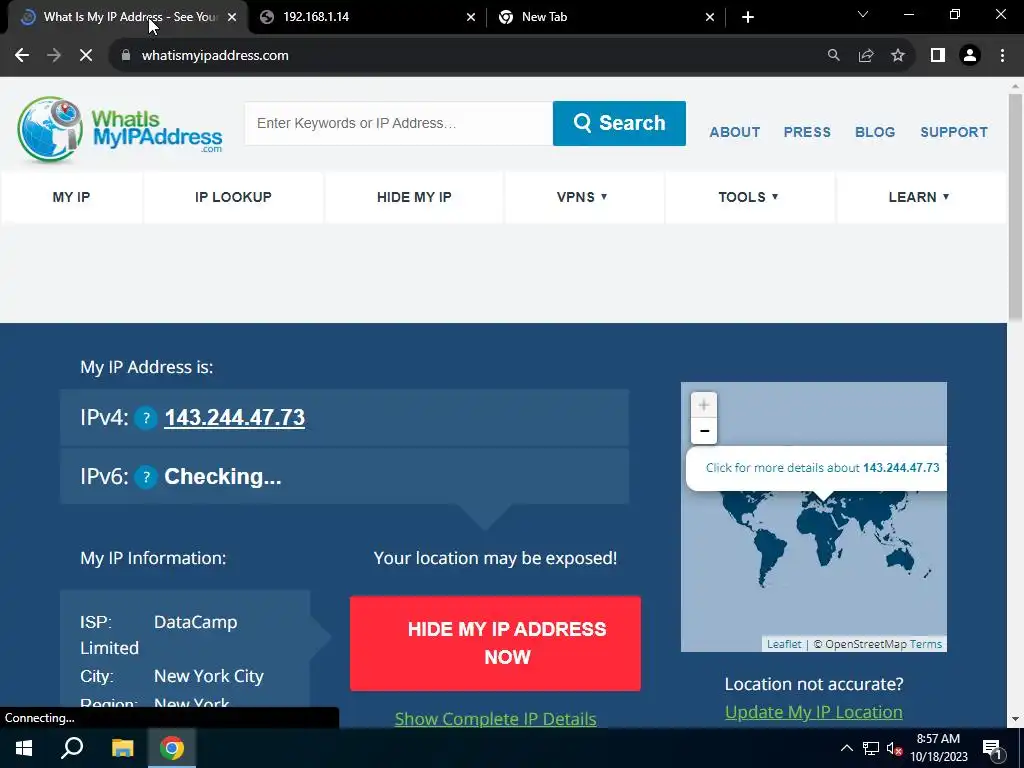Open the tab search chevron
Viewport: 1024px width, 768px height.
pyautogui.click(x=863, y=14)
